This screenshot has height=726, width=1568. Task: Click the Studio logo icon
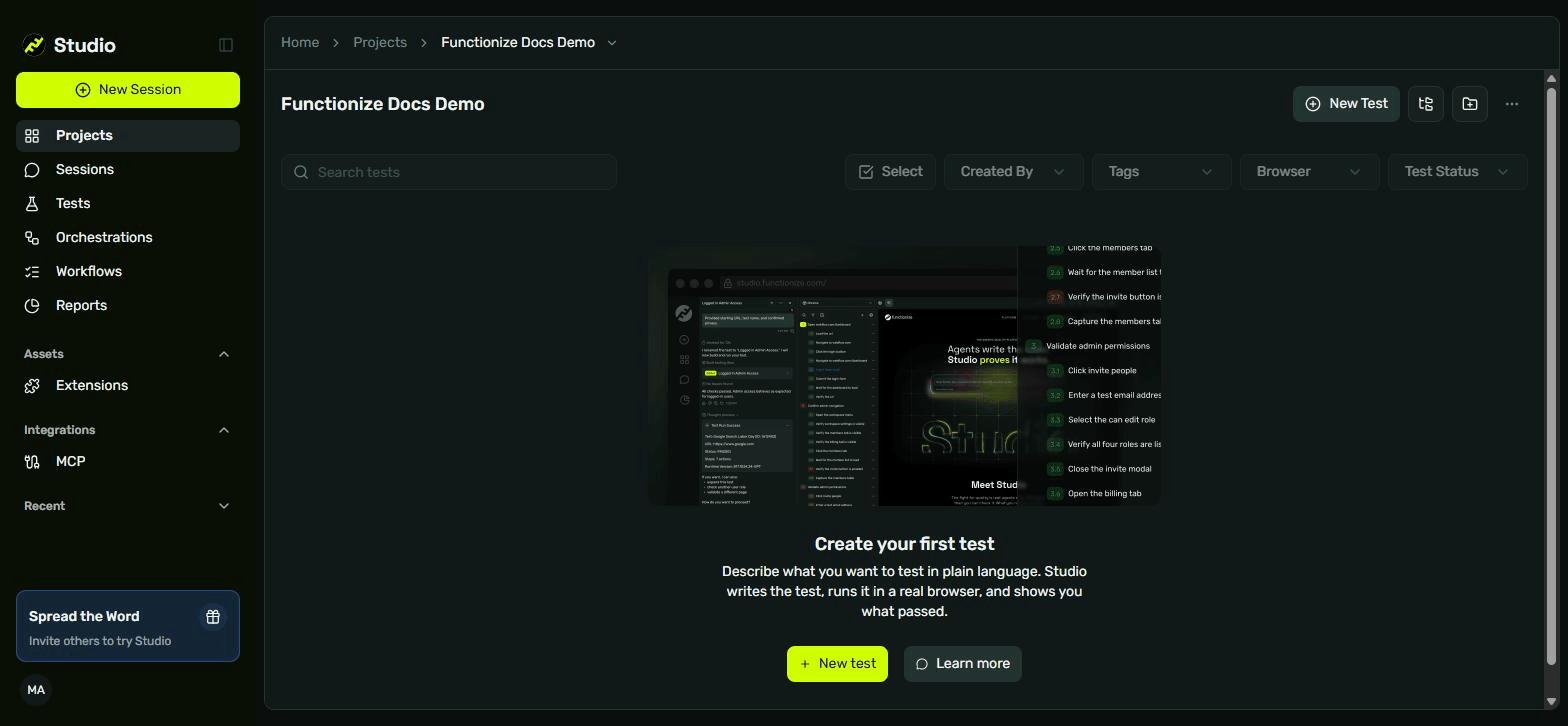click(34, 45)
